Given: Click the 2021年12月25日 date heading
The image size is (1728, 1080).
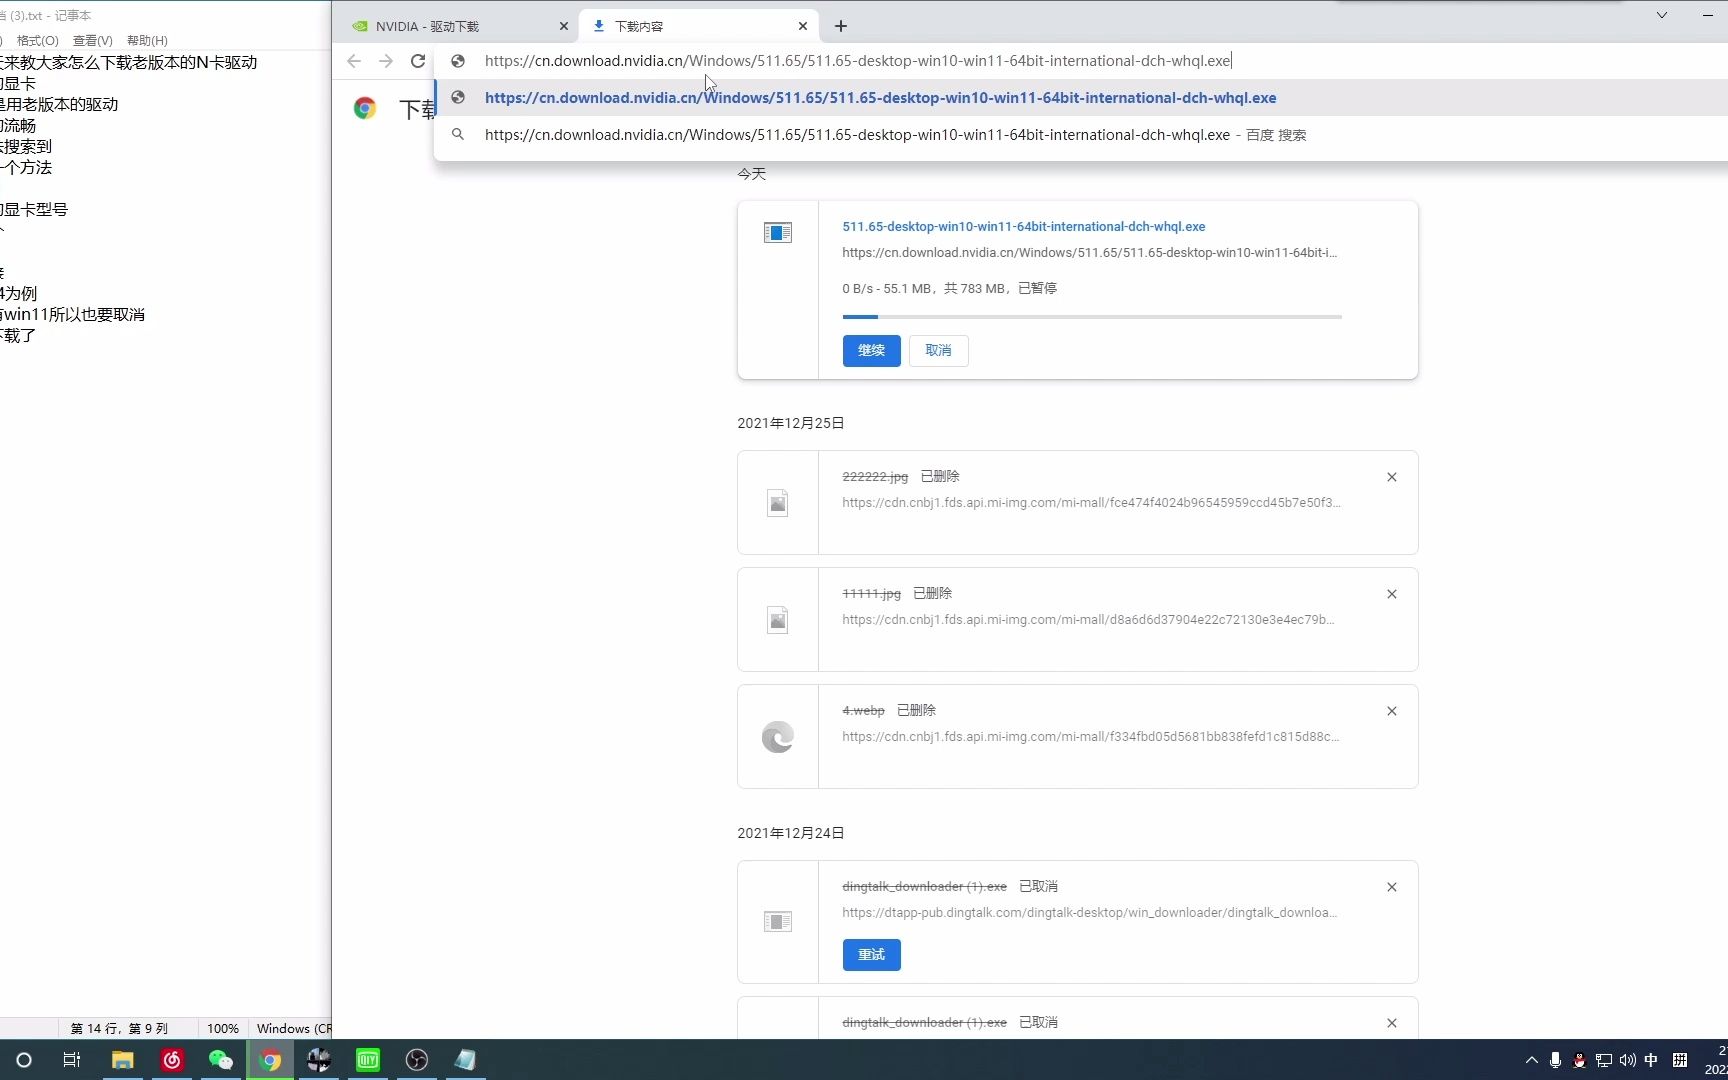Looking at the screenshot, I should click(791, 423).
